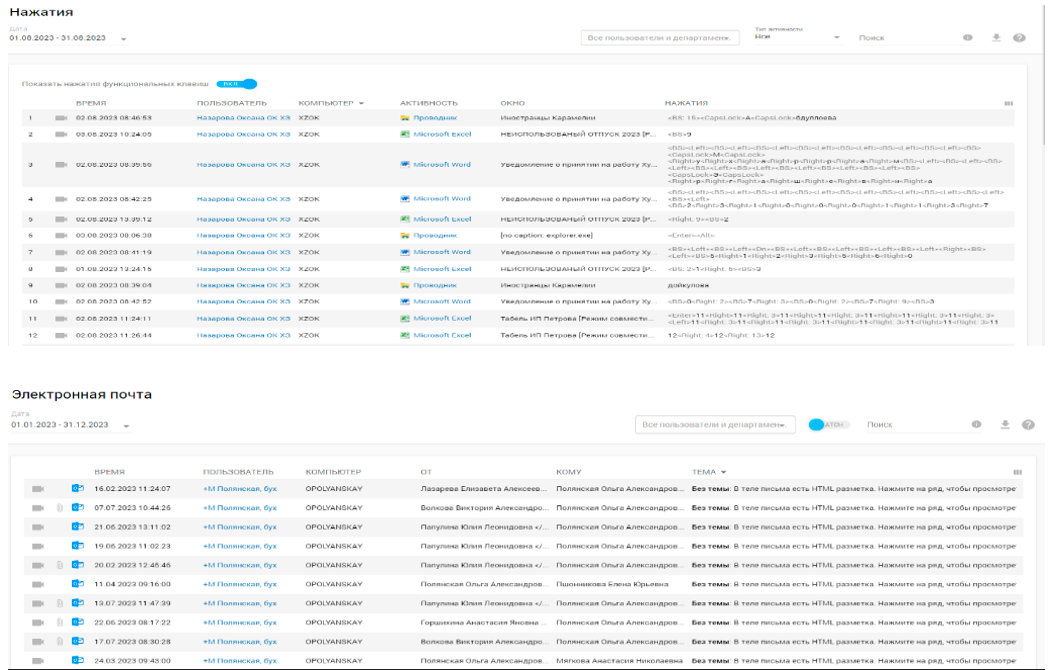Click Outlook mail icon in row 24.03.2023 09:43:00

78,660
